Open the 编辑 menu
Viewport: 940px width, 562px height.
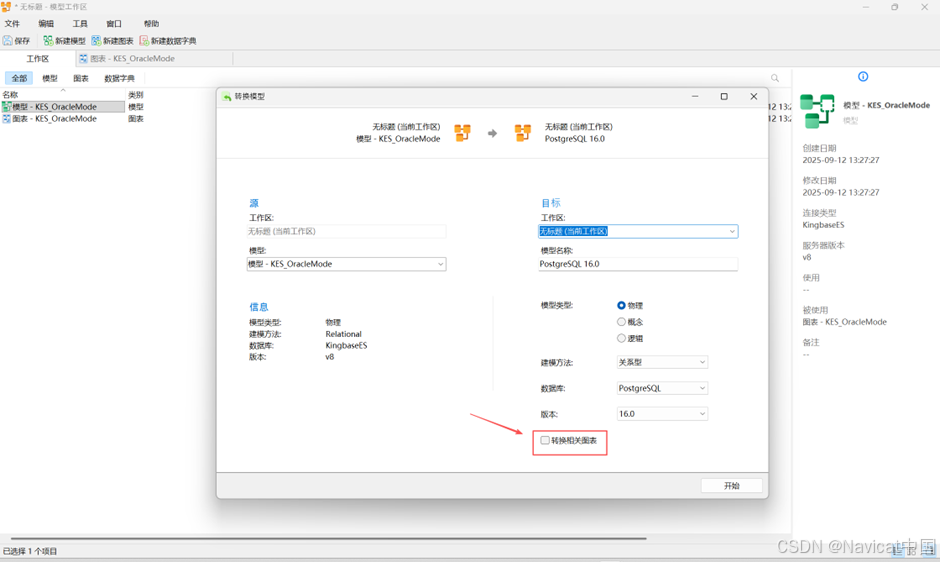click(x=46, y=24)
